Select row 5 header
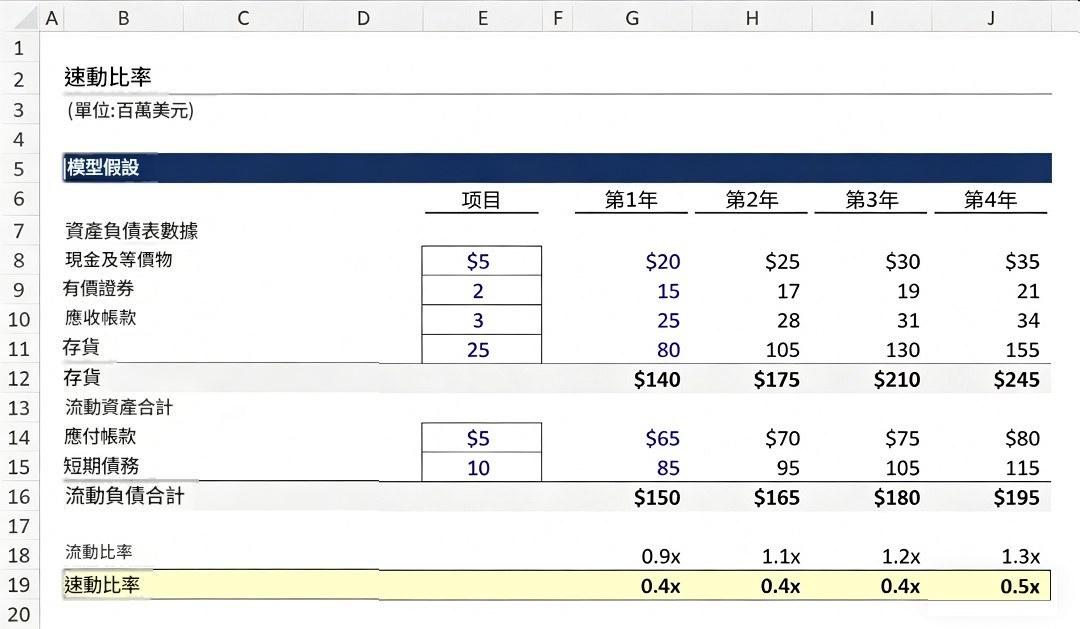Screen dimensions: 1080x629 pos(19,169)
